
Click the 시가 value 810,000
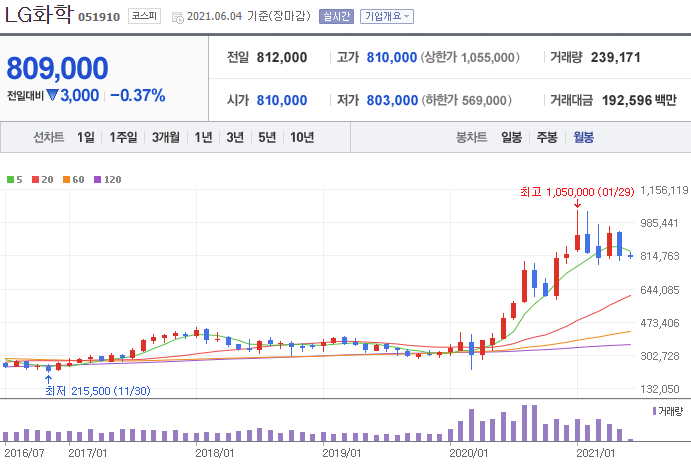(x=282, y=100)
